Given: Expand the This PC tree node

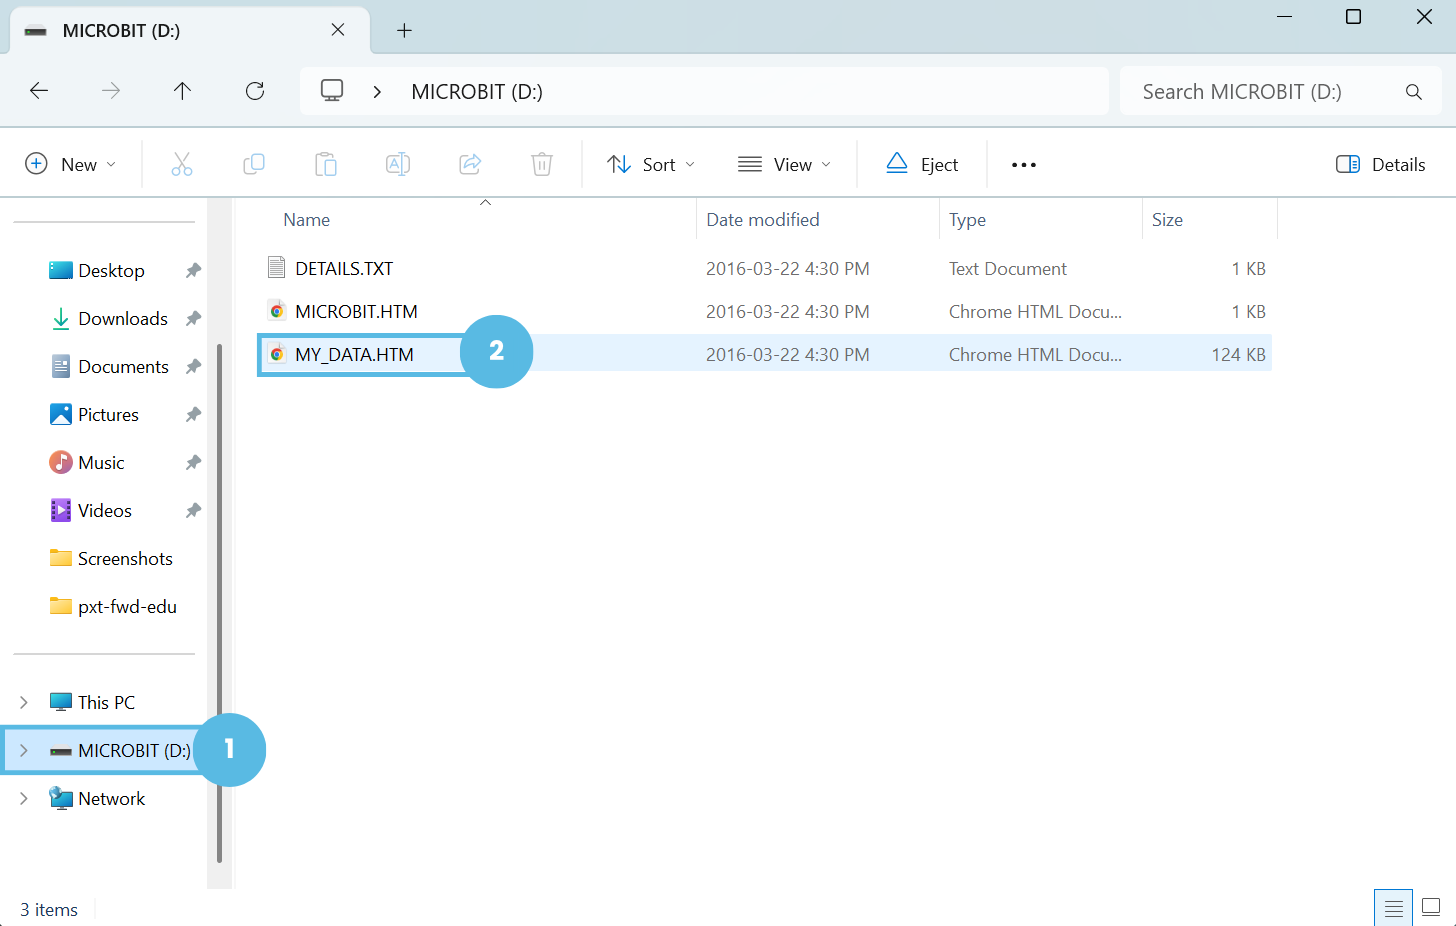Looking at the screenshot, I should [x=24, y=702].
